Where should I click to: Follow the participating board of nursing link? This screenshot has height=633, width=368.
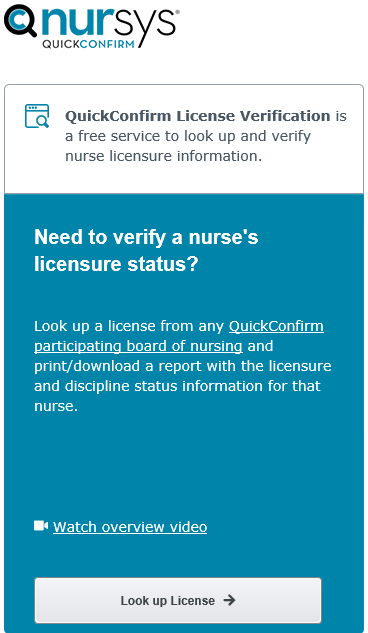tap(138, 346)
